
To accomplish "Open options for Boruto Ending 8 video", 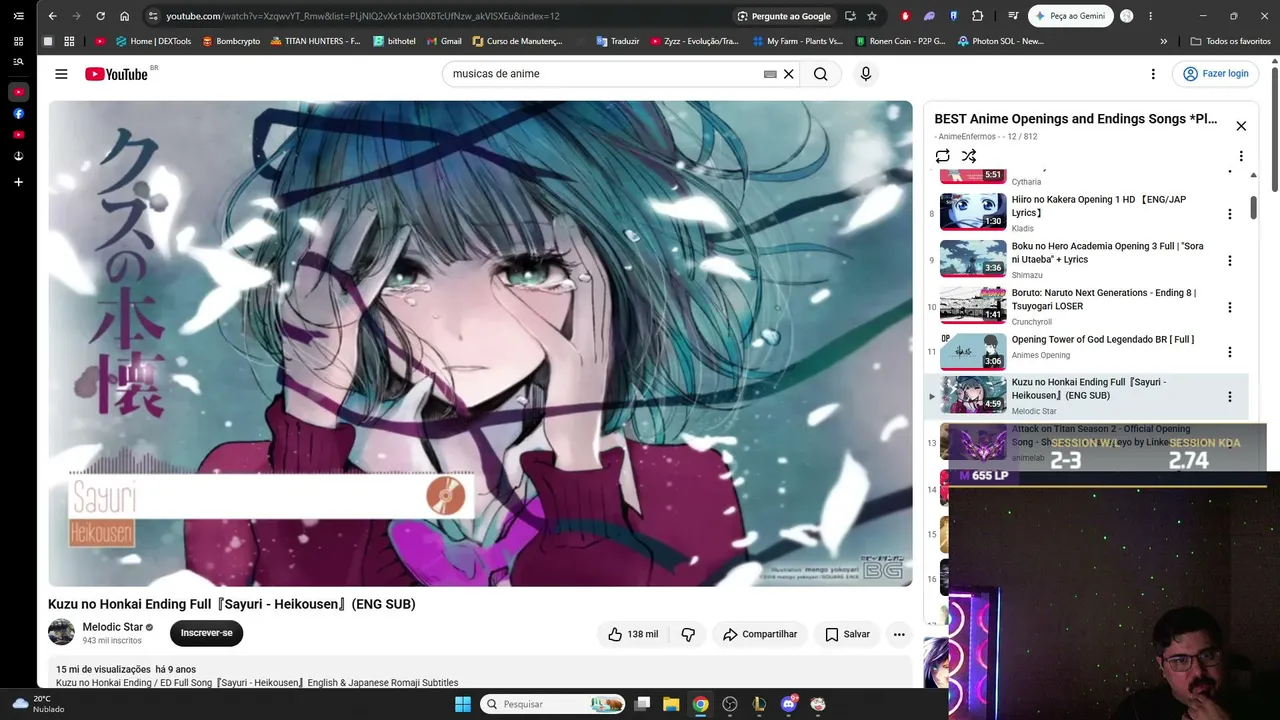I will (1230, 307).
